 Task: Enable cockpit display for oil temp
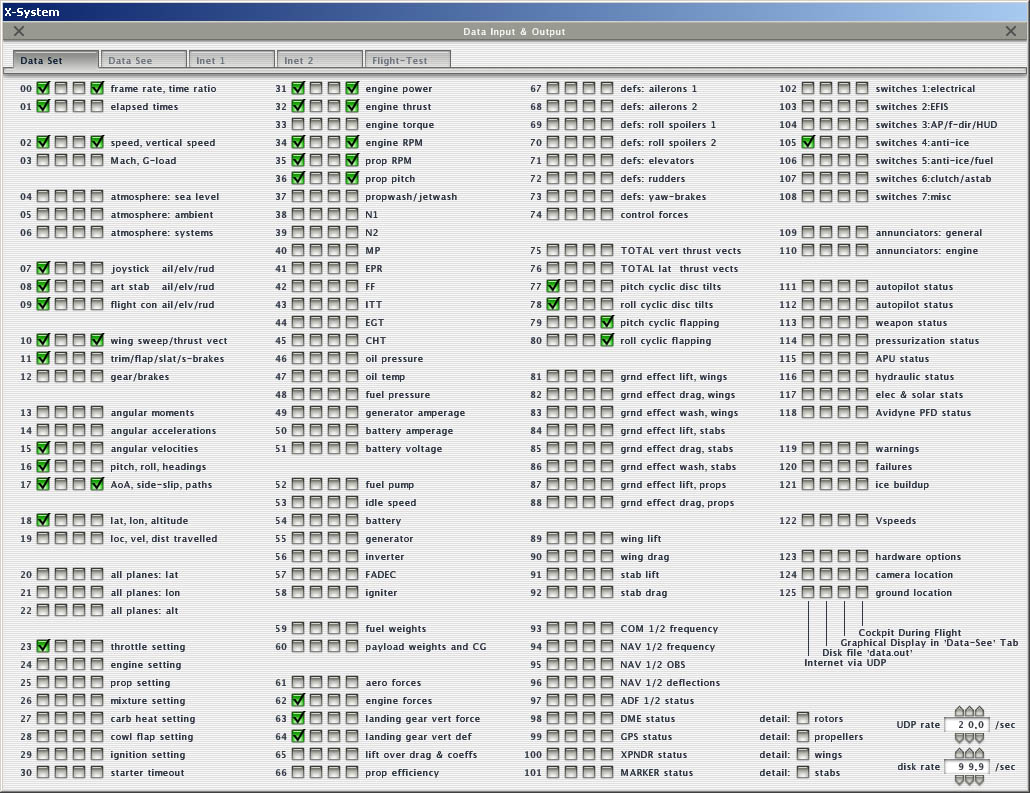click(352, 376)
